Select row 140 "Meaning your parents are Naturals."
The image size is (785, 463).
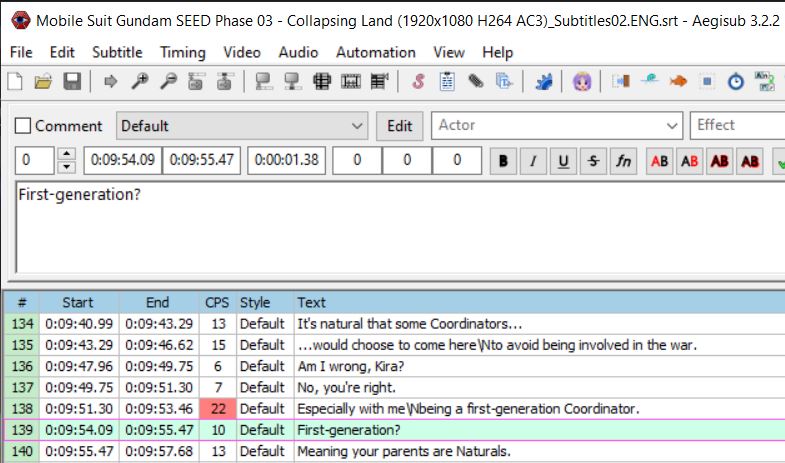(x=395, y=451)
